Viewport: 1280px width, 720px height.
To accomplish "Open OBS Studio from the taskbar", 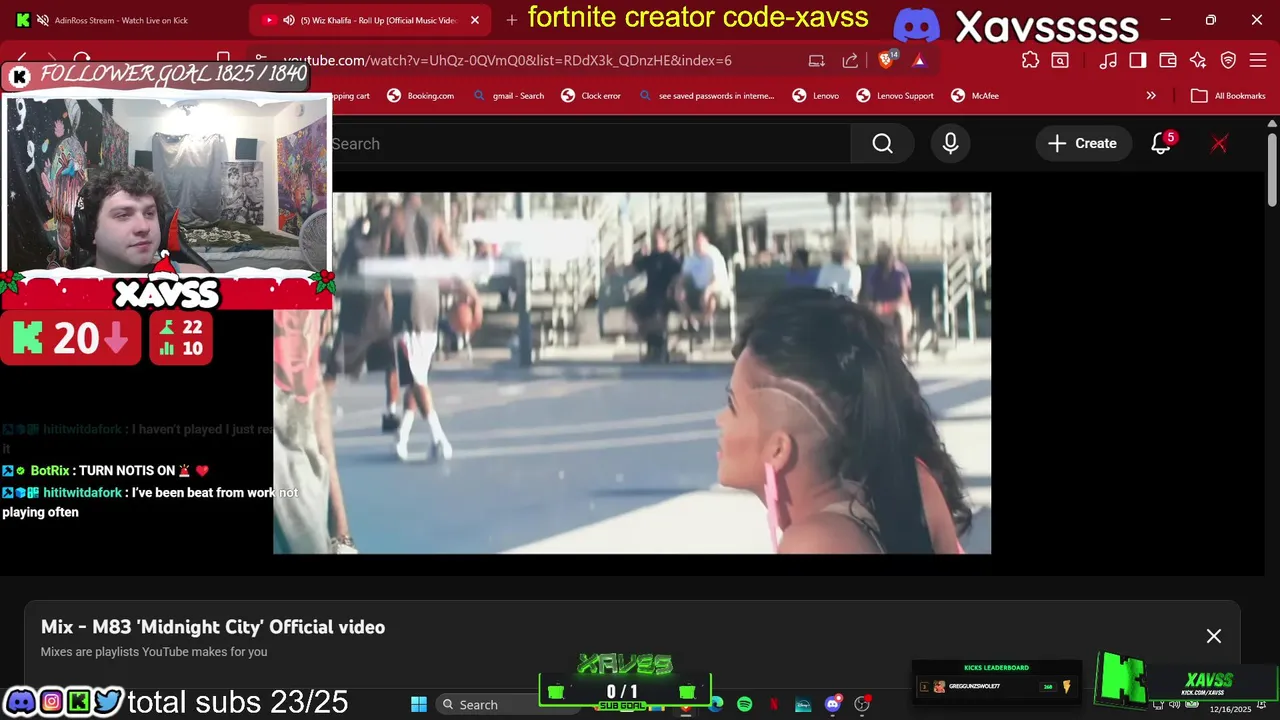I will coord(861,704).
